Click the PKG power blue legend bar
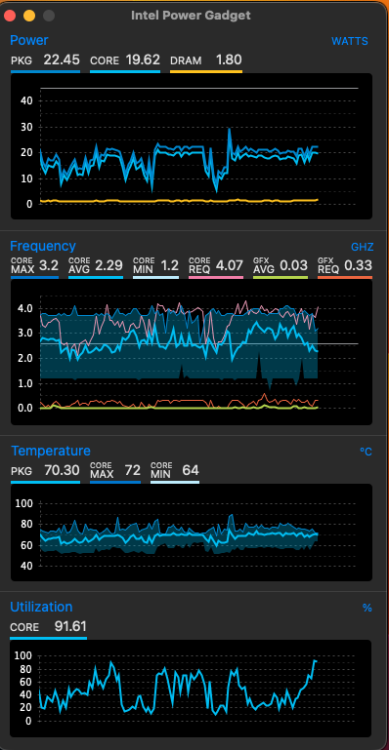389x750 pixels. coord(45,72)
